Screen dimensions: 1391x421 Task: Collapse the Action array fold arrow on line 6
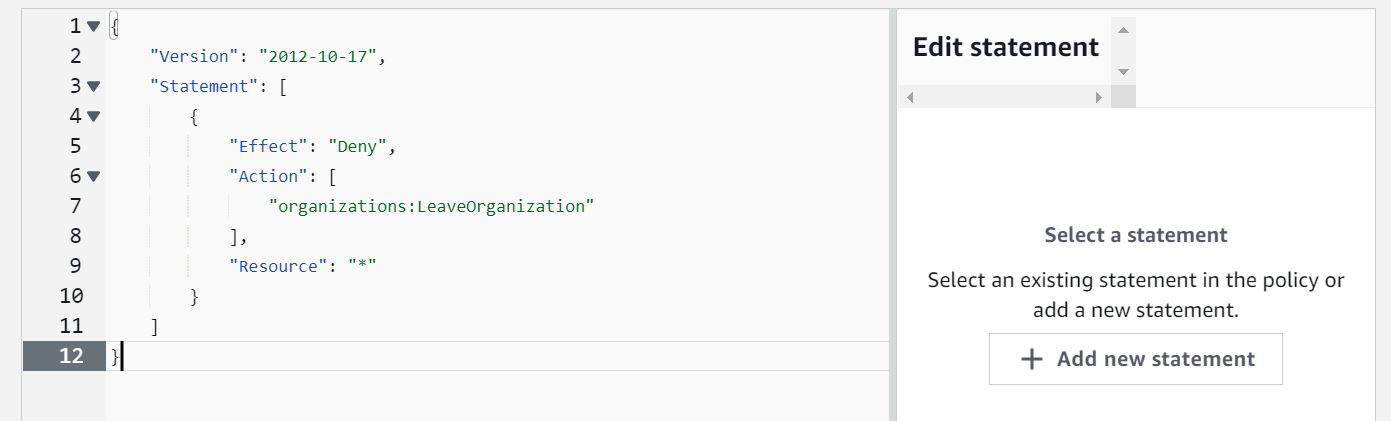tap(94, 176)
